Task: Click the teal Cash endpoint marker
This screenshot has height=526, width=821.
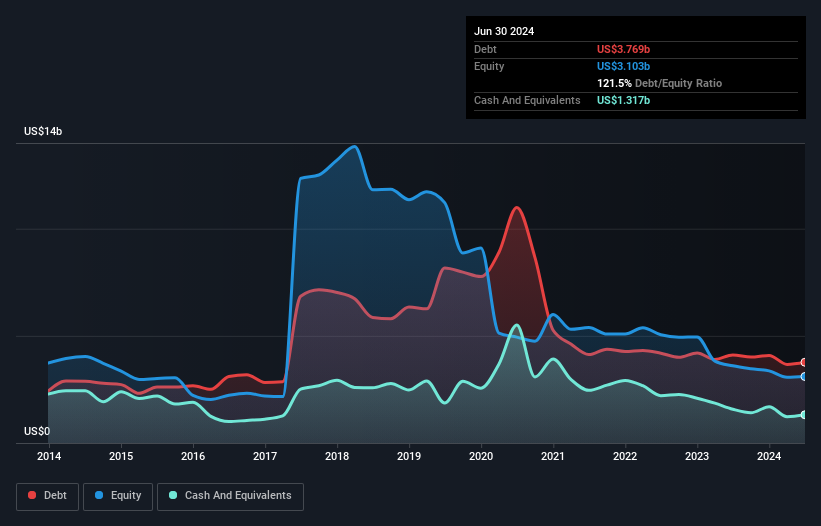Action: pyautogui.click(x=804, y=415)
